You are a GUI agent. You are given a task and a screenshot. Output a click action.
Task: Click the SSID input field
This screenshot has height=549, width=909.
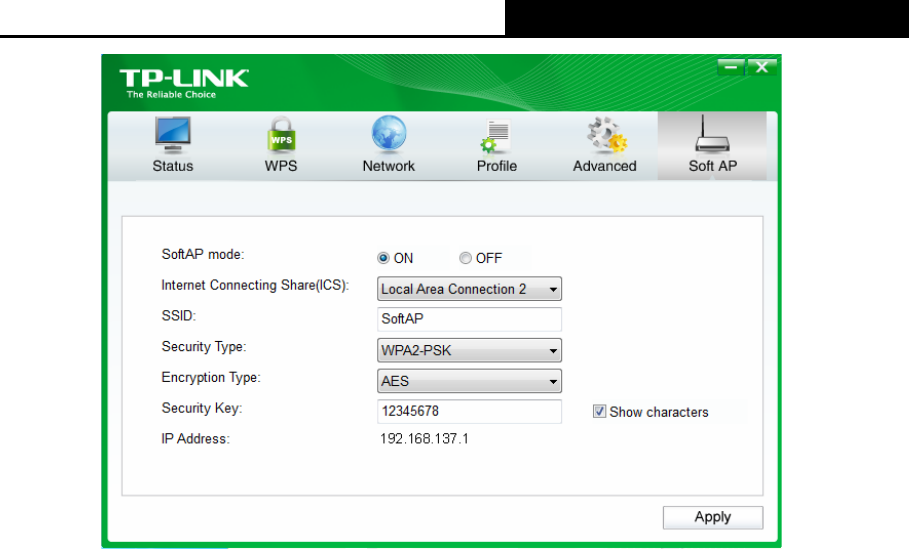click(469, 319)
